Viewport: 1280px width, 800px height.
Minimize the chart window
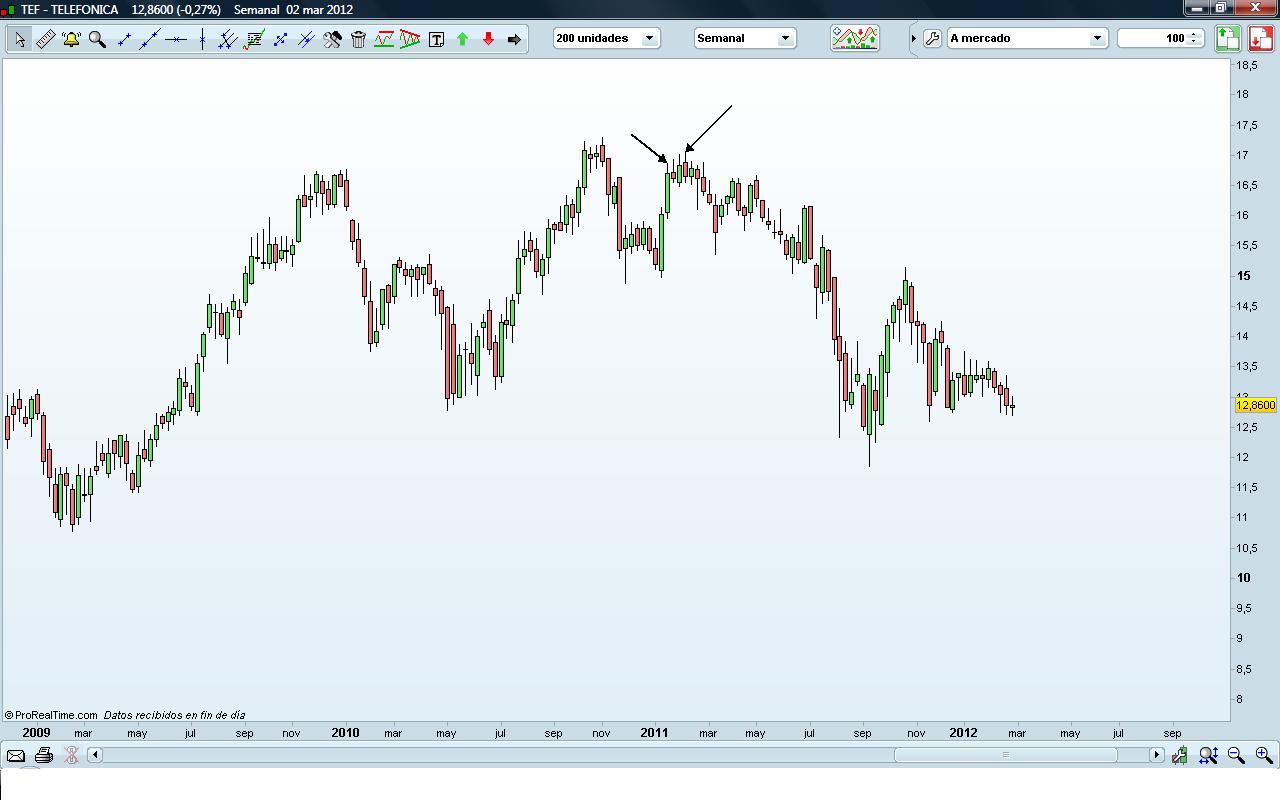pos(1197,8)
